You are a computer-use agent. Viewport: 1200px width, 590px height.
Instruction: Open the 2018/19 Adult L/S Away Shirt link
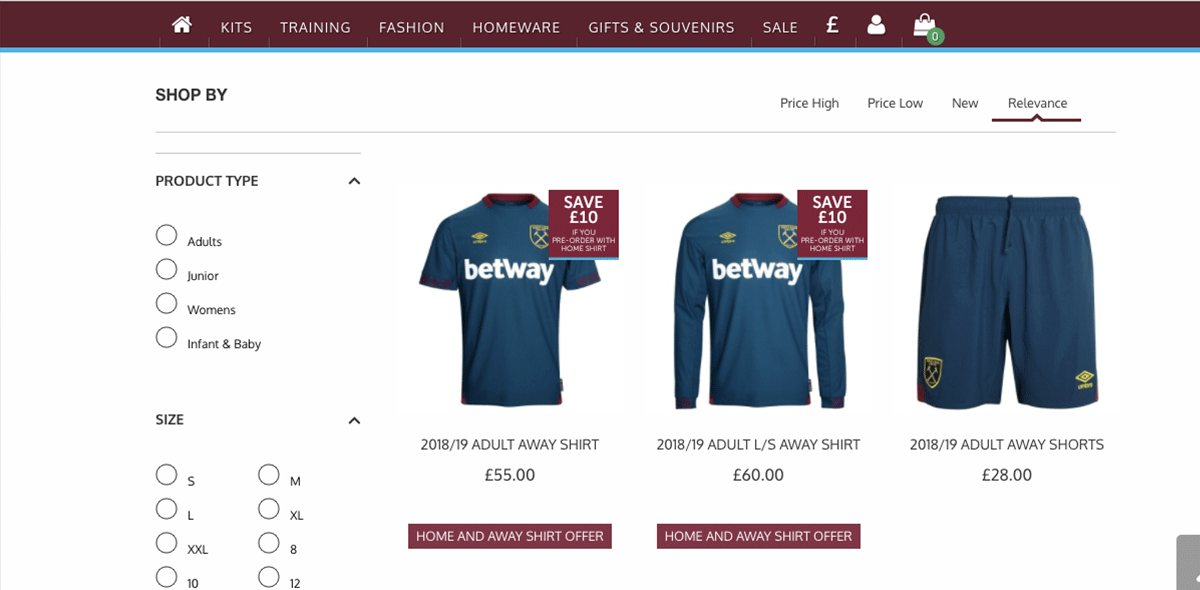pyautogui.click(x=758, y=444)
